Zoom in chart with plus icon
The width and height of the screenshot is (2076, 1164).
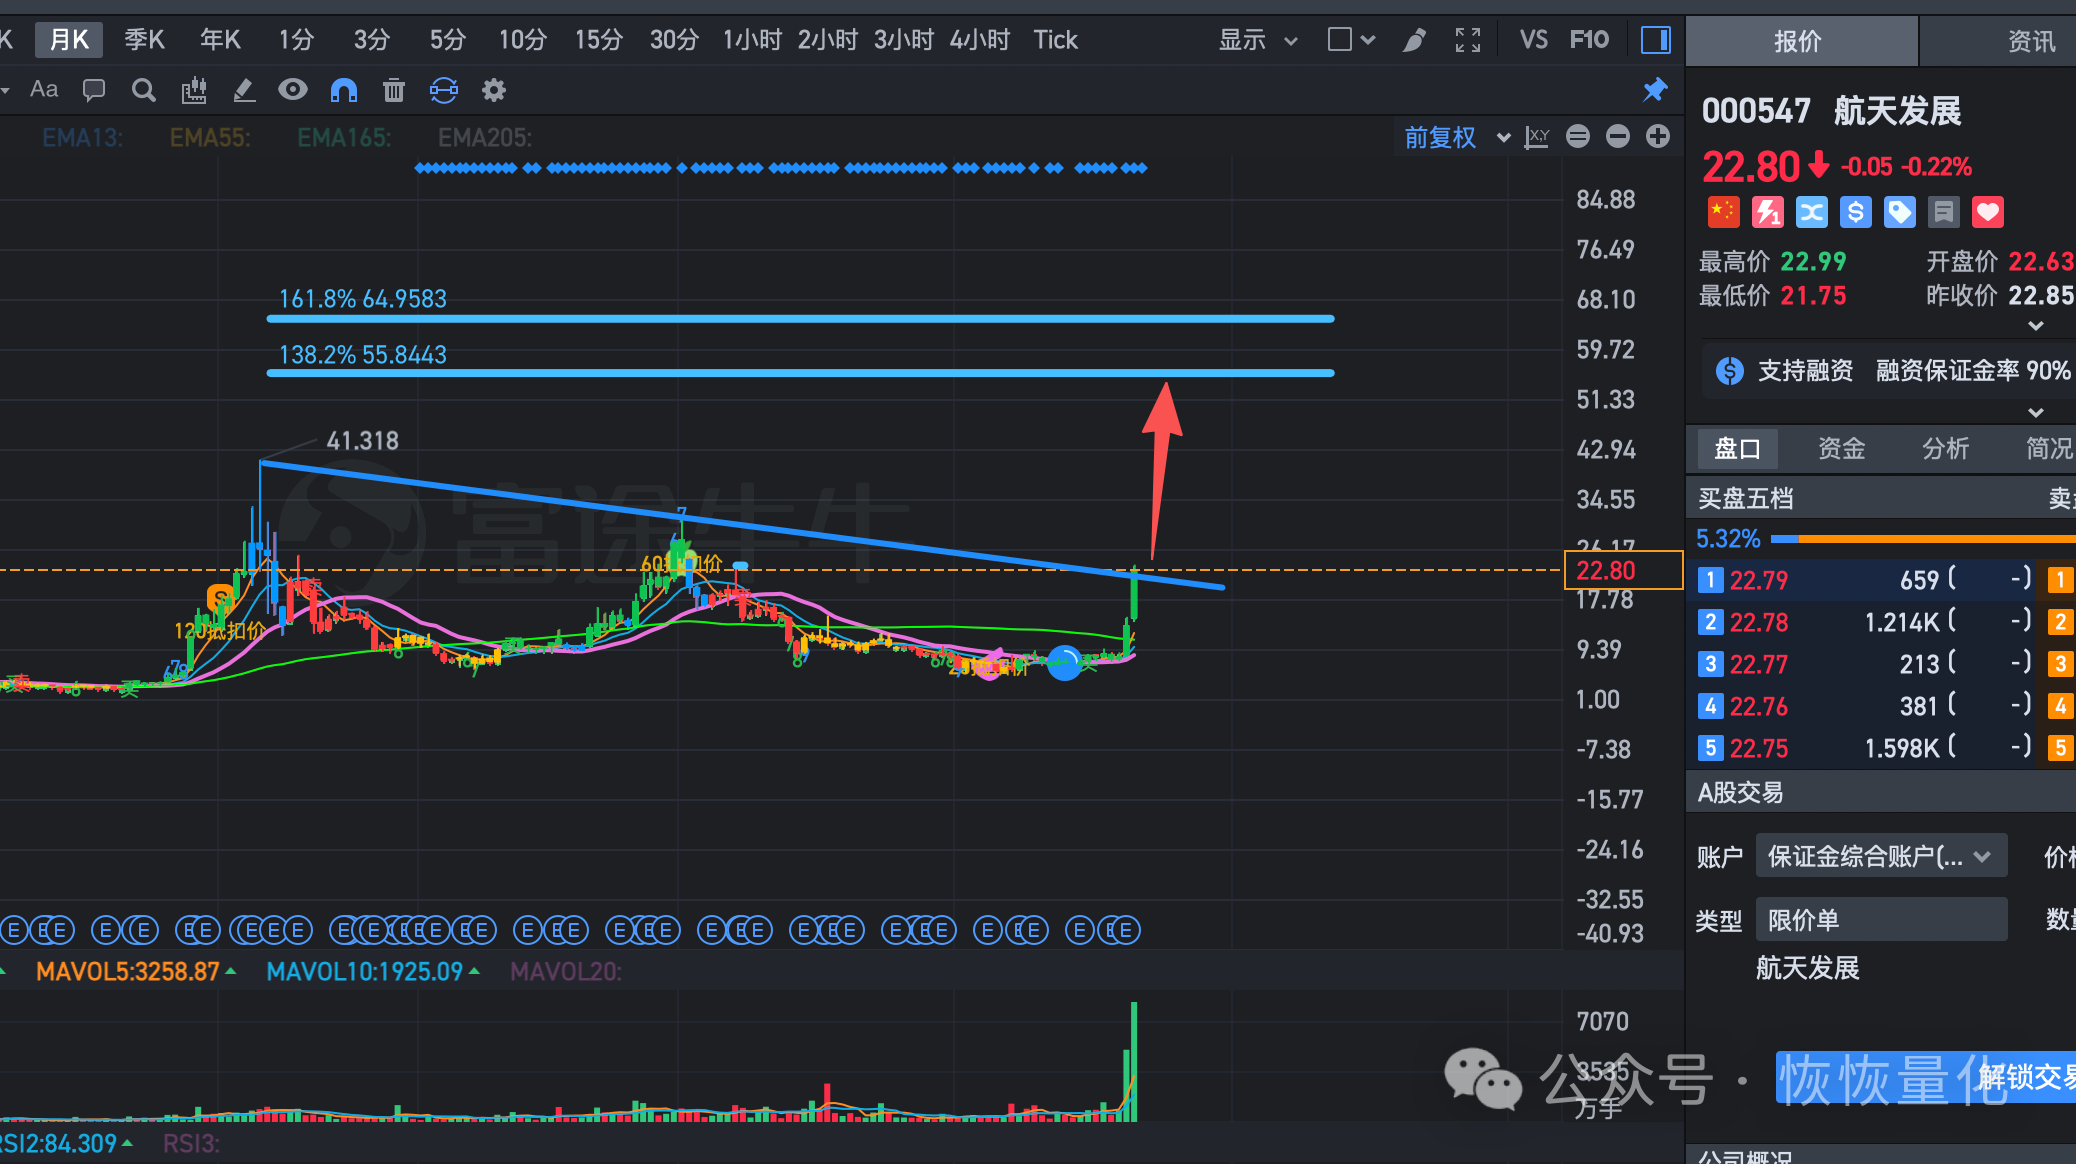point(1658,137)
